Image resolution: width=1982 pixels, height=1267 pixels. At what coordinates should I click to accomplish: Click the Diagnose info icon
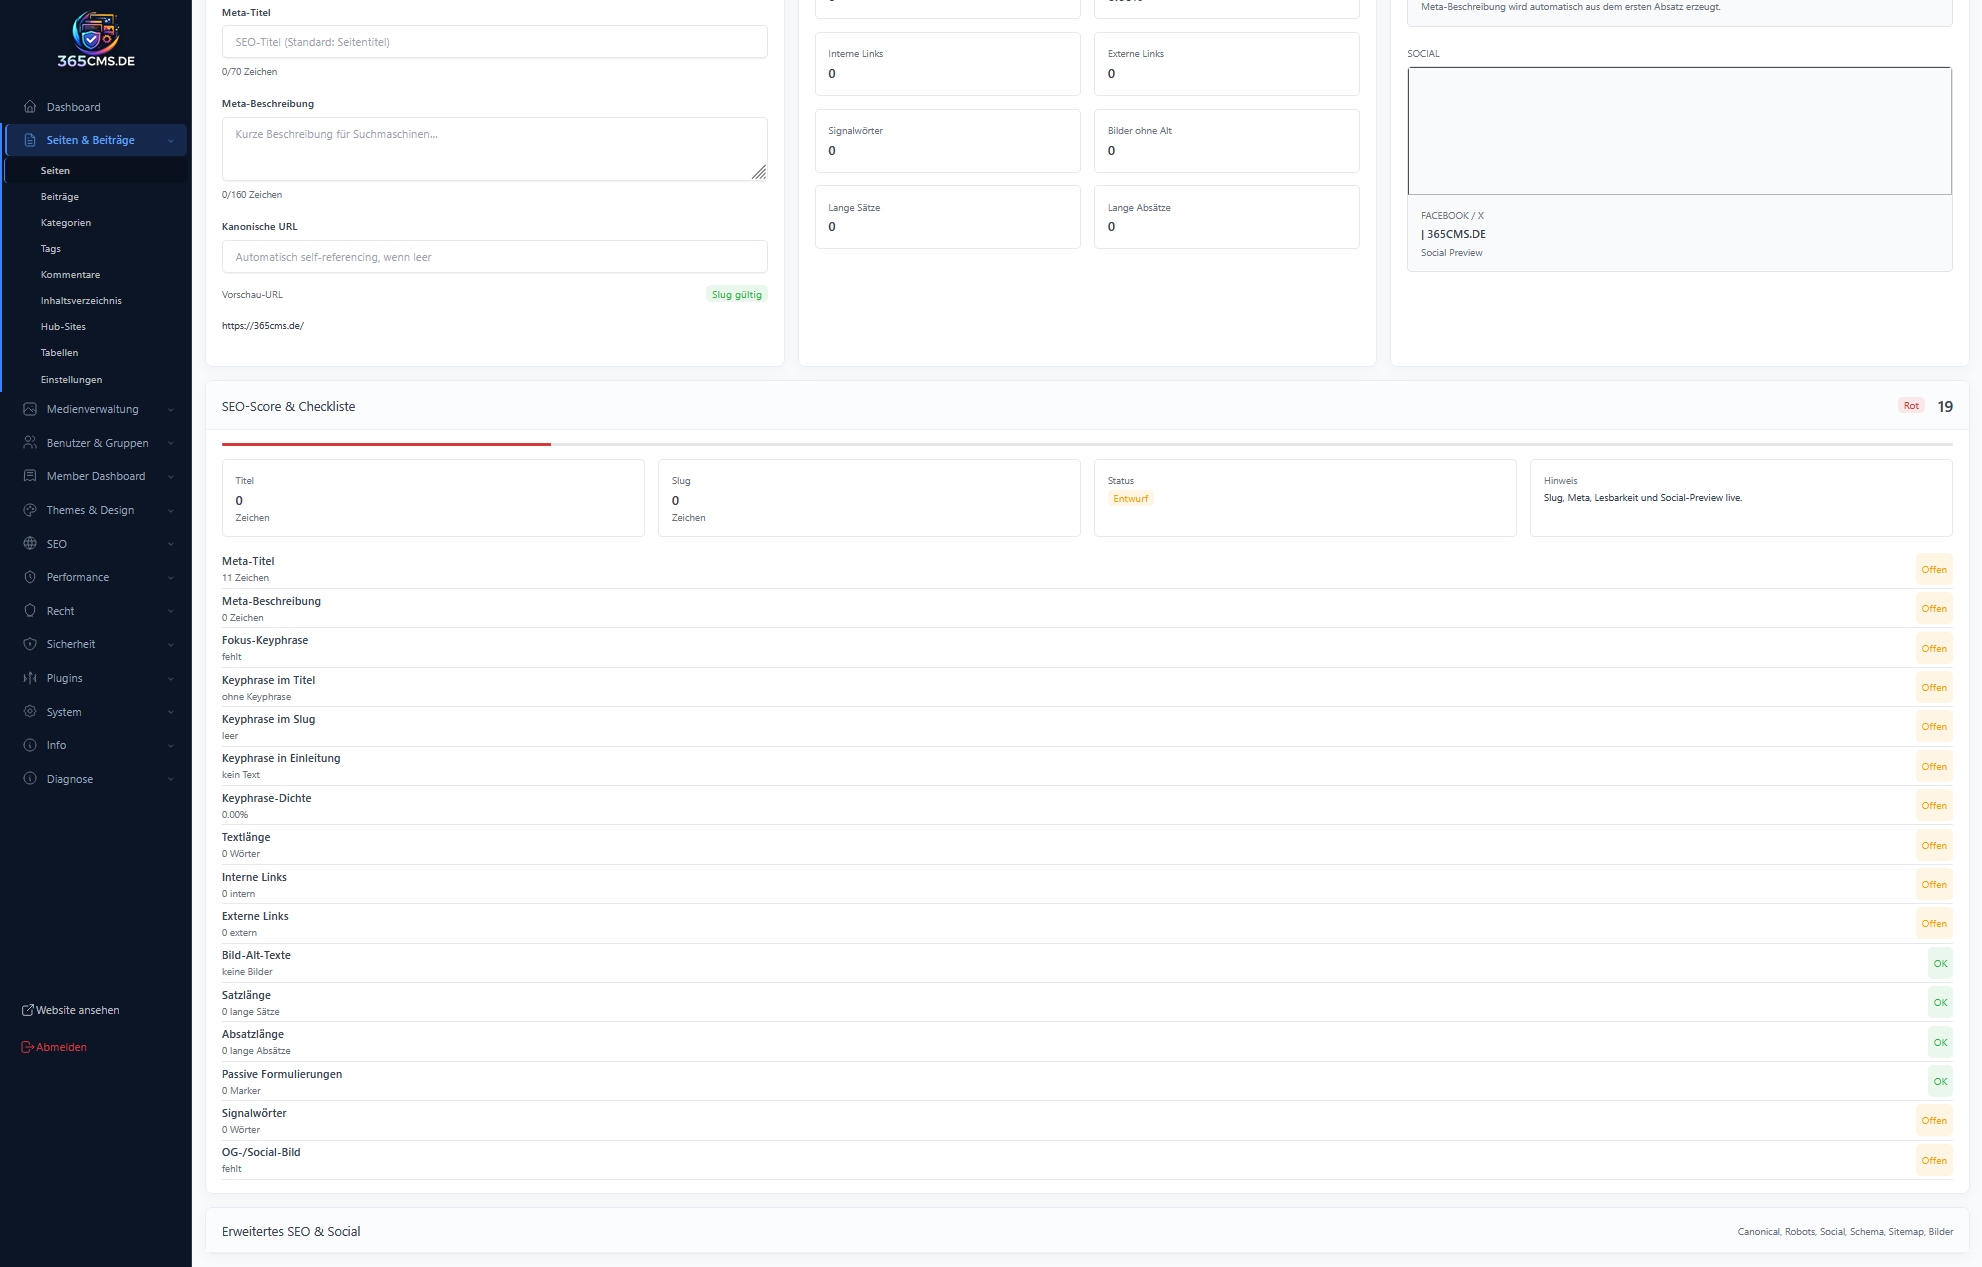pyautogui.click(x=30, y=779)
